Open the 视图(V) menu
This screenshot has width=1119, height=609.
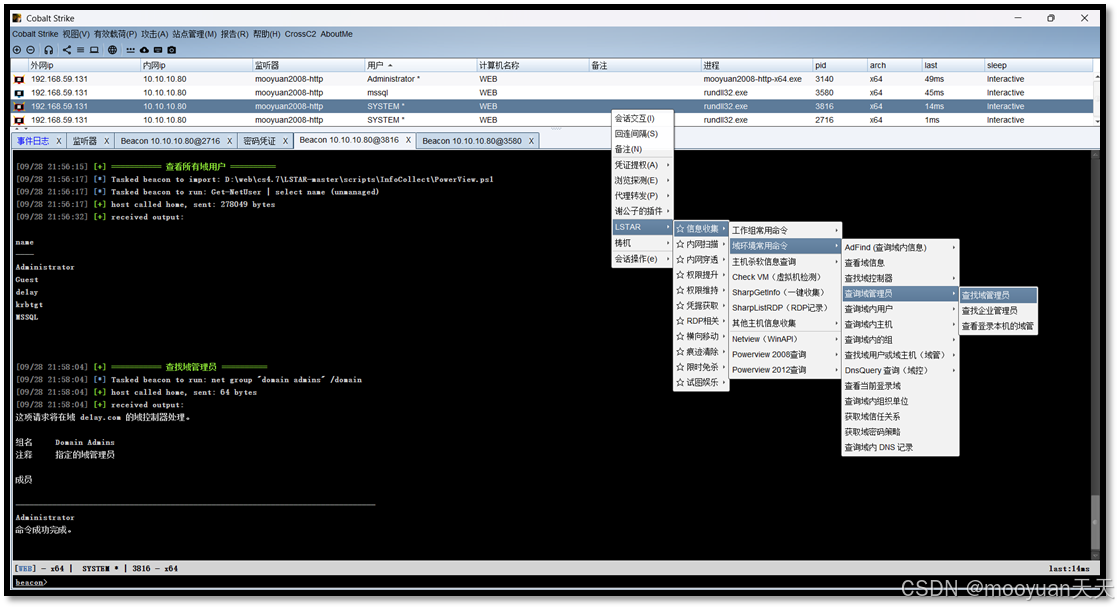point(76,34)
